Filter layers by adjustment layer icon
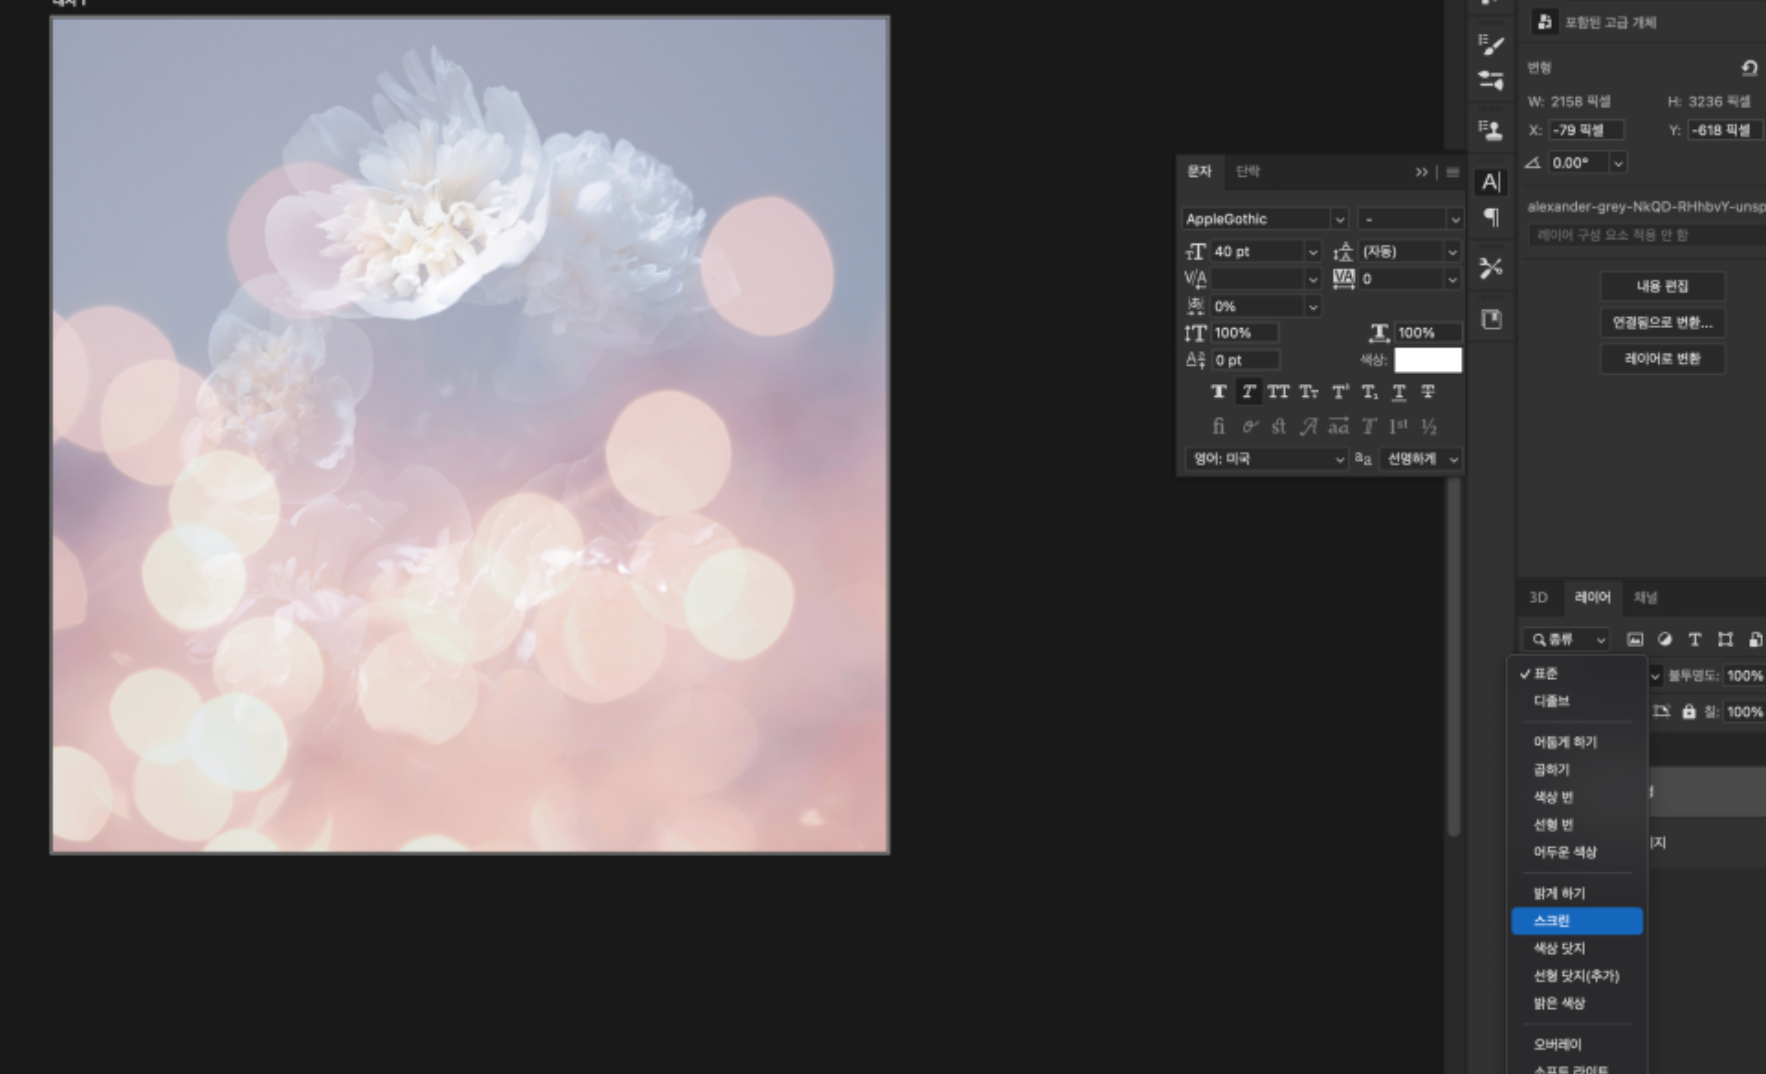Image resolution: width=1766 pixels, height=1074 pixels. 1665,639
